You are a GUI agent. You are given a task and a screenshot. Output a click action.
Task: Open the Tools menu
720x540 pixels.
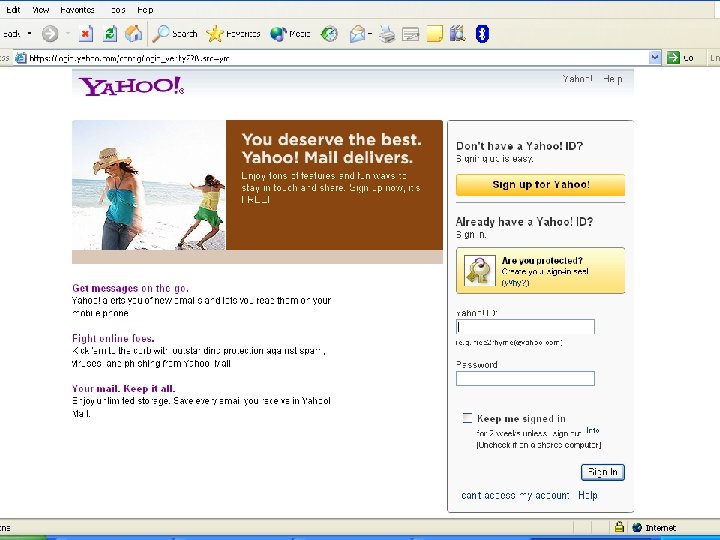tap(117, 10)
